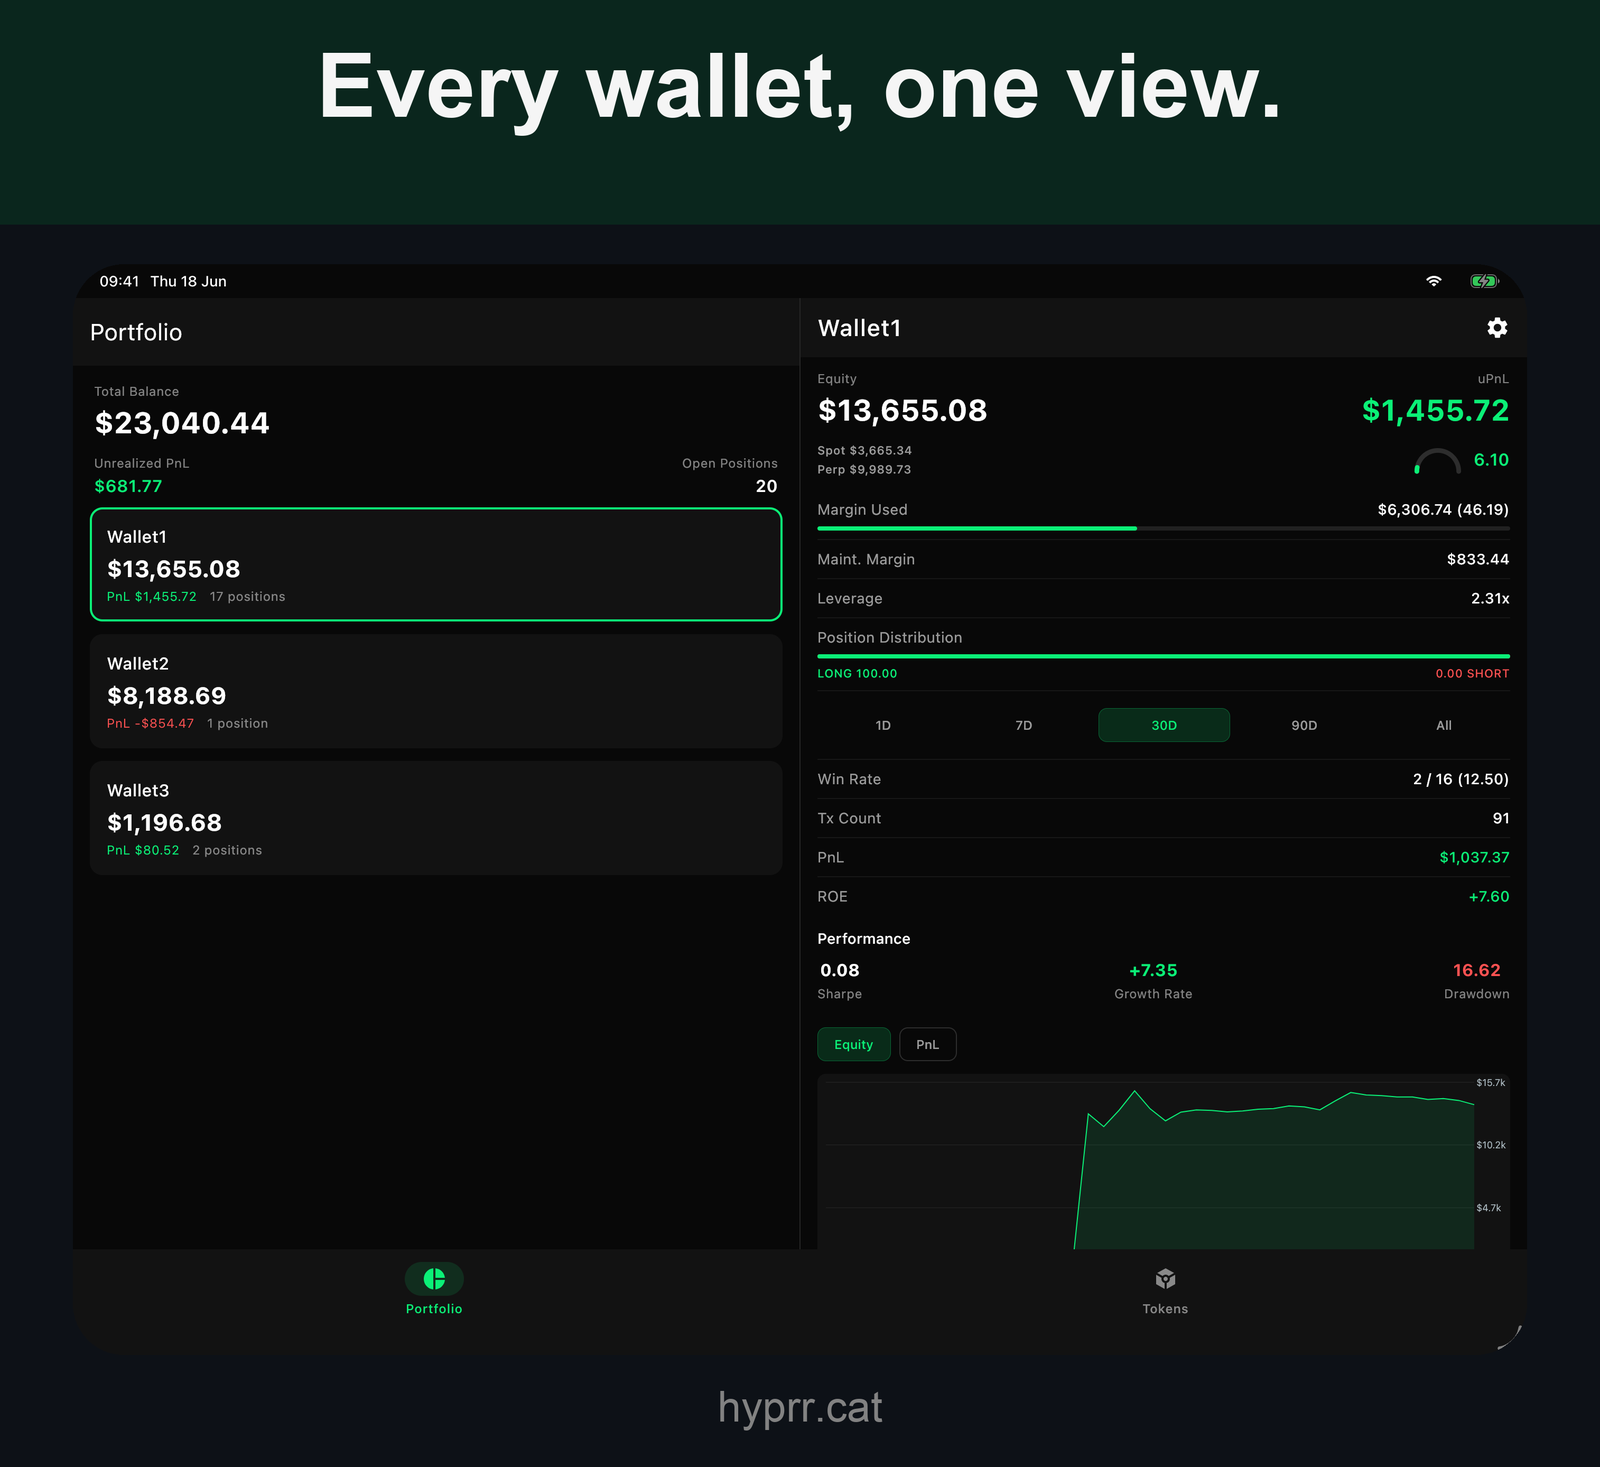Tap the Perp $9,989.73 line
Image resolution: width=1600 pixels, height=1467 pixels.
(x=864, y=469)
